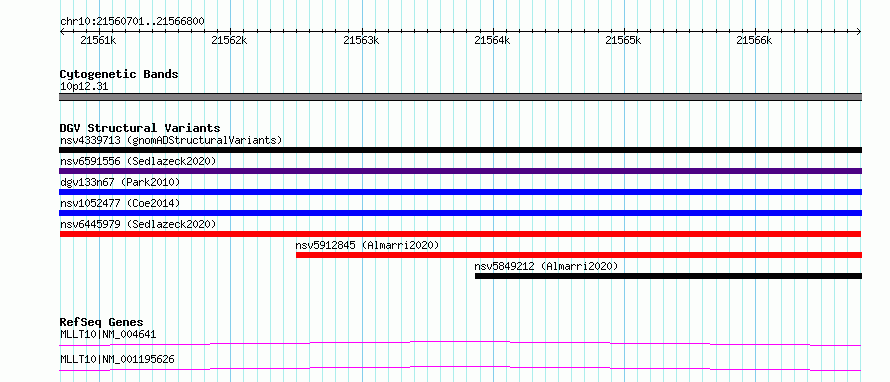
Task: Click the RefSeq Genes track title
Action: tap(101, 322)
